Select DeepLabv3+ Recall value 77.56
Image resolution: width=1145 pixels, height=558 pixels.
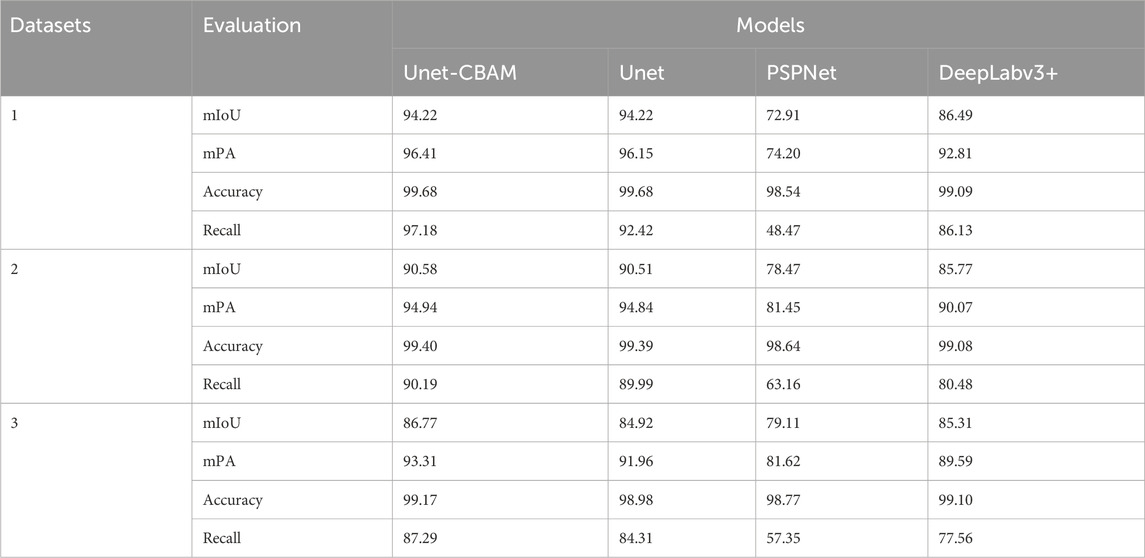pyautogui.click(x=955, y=538)
